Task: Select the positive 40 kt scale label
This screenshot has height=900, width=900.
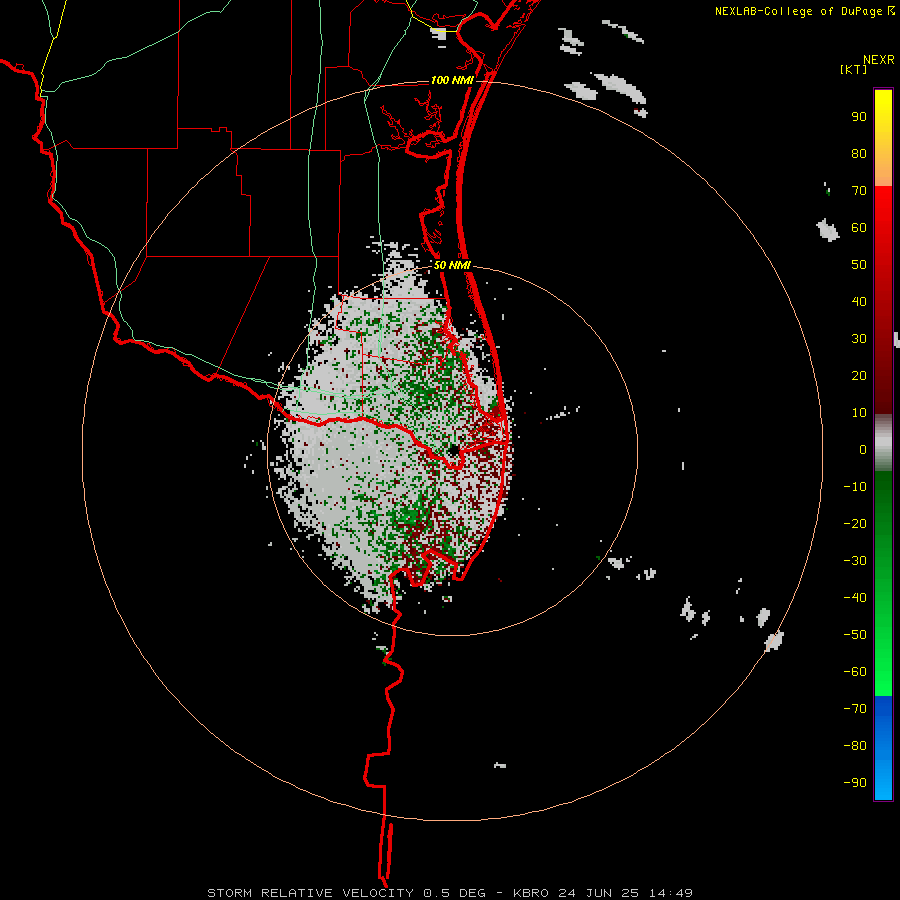Action: [x=859, y=302]
